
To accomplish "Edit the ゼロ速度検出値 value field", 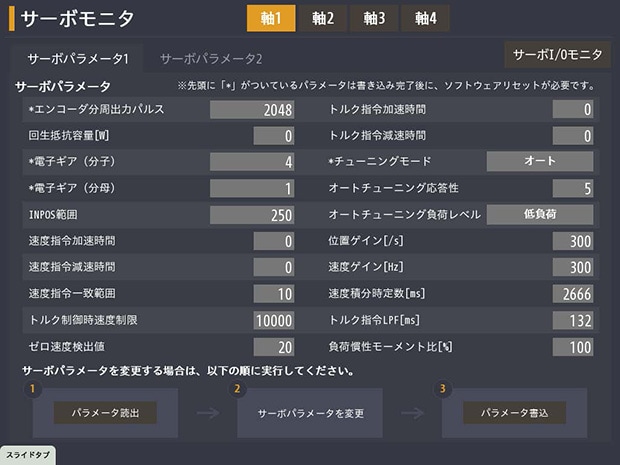I will [273, 346].
